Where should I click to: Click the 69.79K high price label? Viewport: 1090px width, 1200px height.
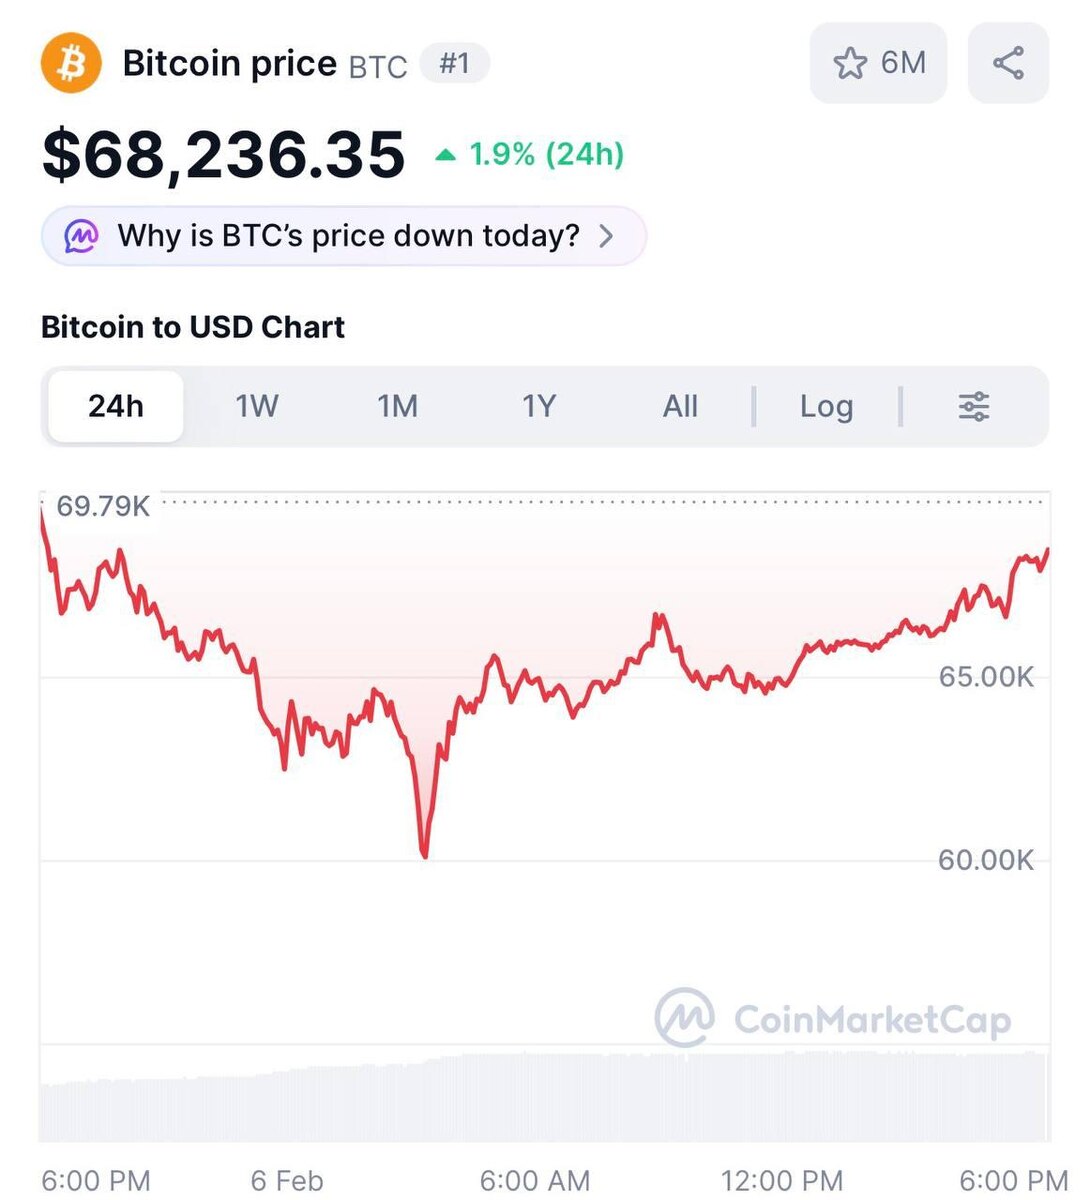pyautogui.click(x=103, y=506)
